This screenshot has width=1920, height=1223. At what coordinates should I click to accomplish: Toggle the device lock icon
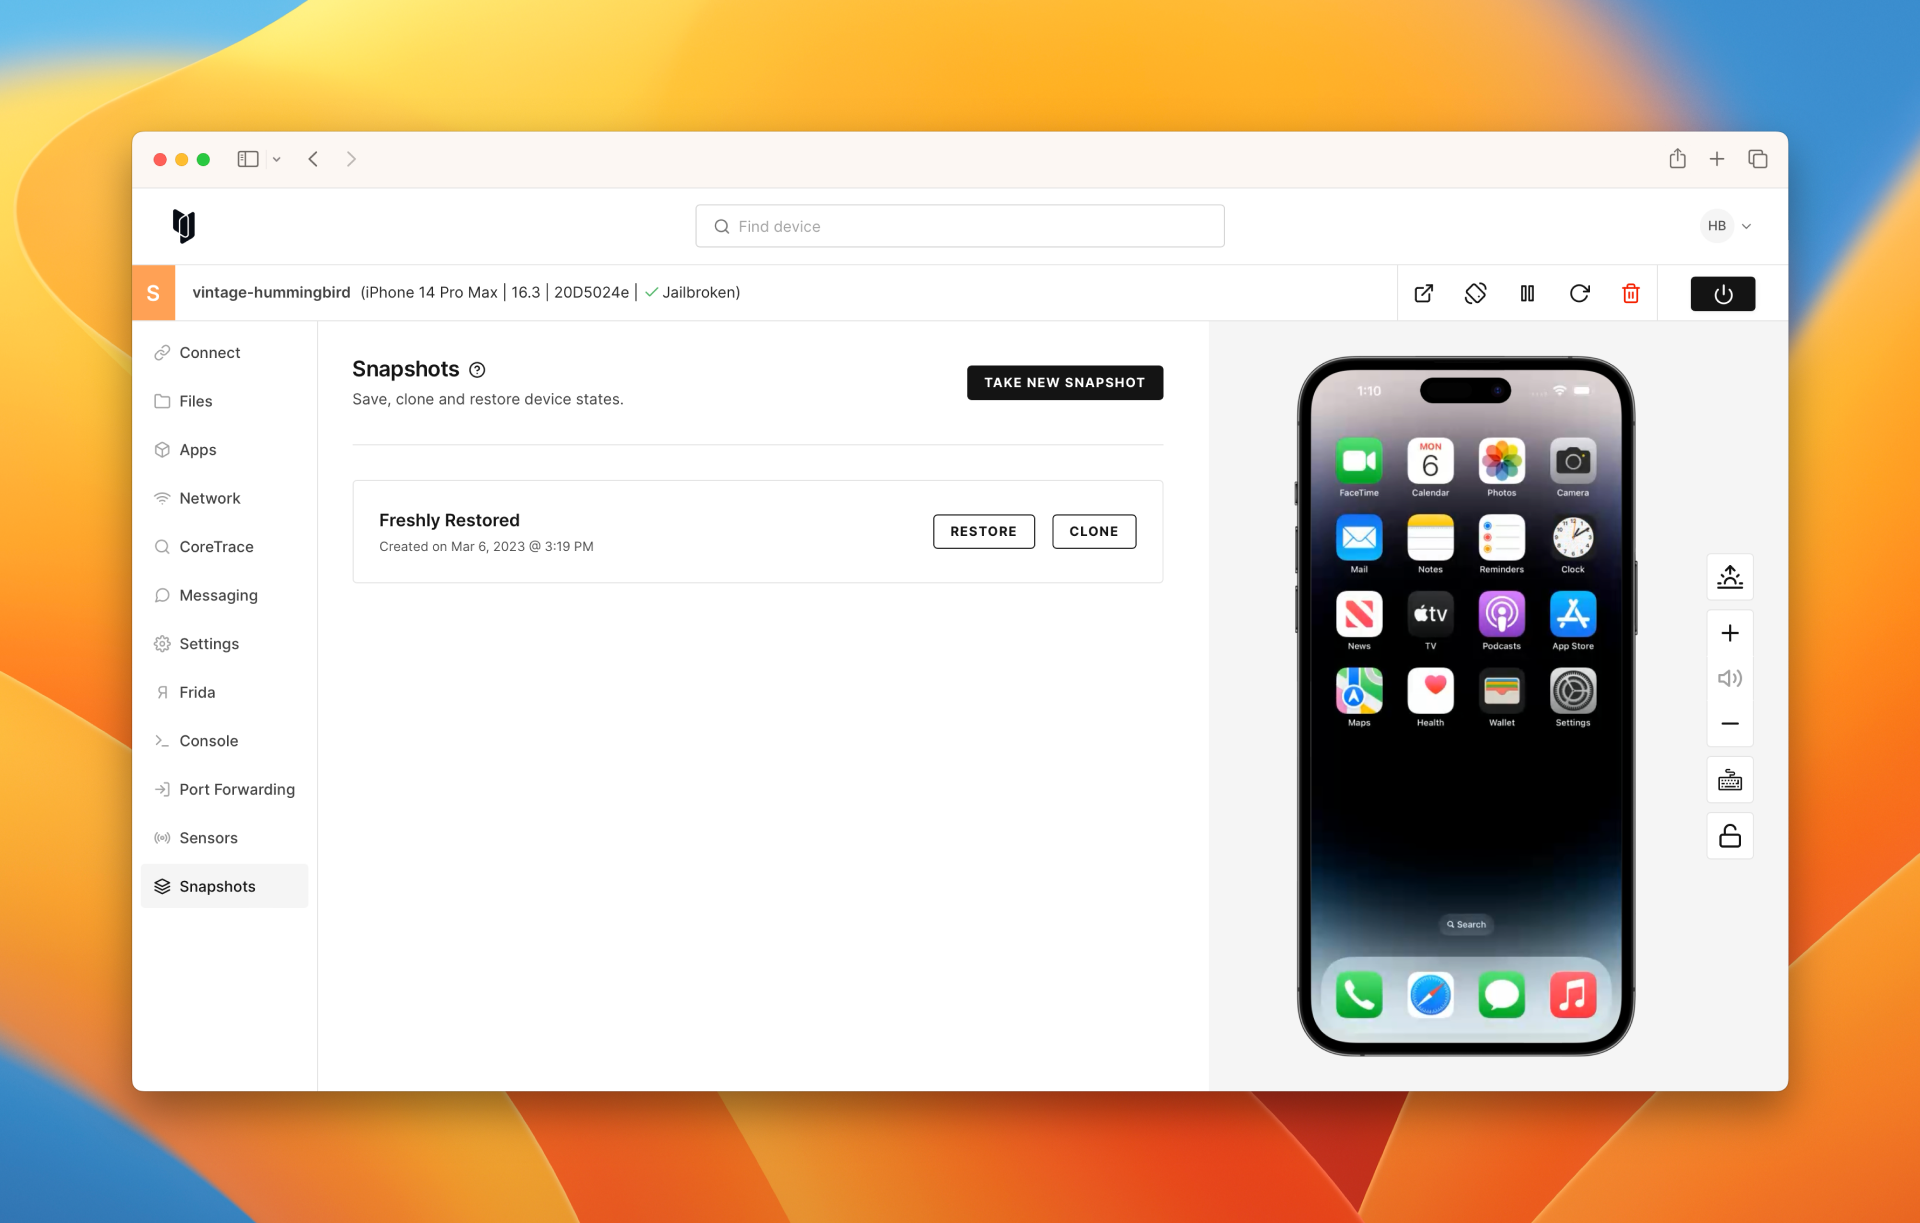[x=1729, y=836]
